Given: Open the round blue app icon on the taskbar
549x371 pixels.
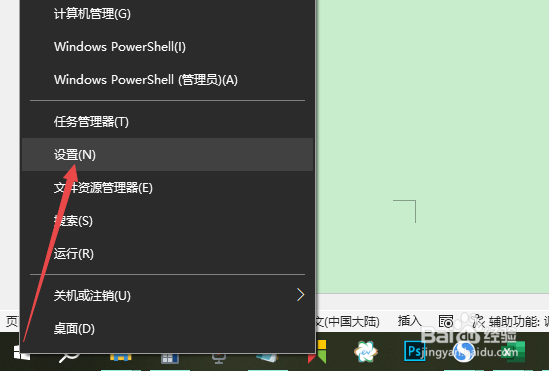Looking at the screenshot, I should point(464,352).
